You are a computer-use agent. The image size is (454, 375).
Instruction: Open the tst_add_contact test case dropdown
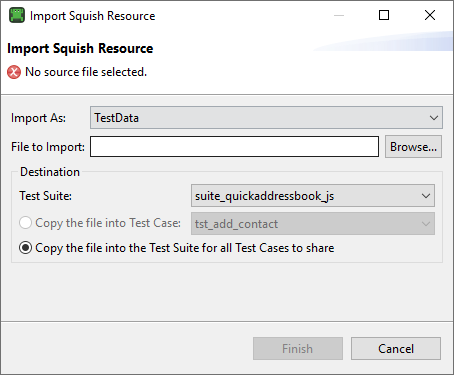click(313, 224)
